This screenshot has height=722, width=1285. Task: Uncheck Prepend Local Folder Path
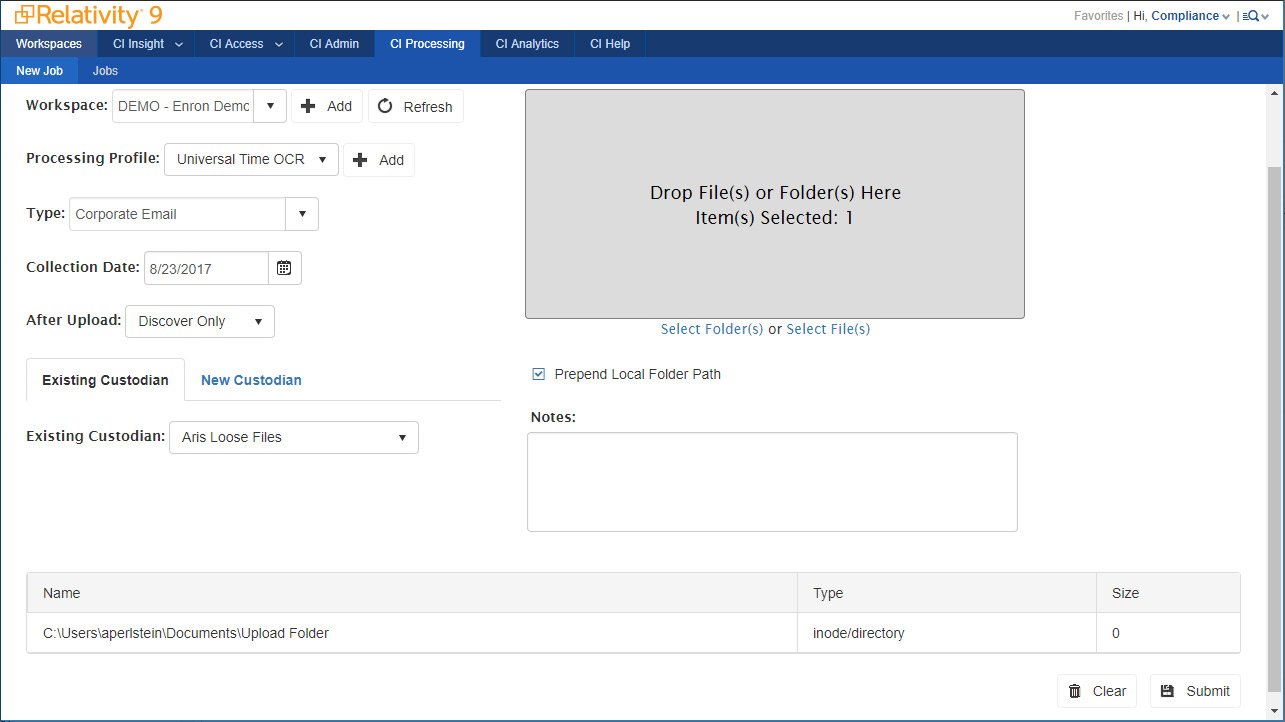pos(539,374)
